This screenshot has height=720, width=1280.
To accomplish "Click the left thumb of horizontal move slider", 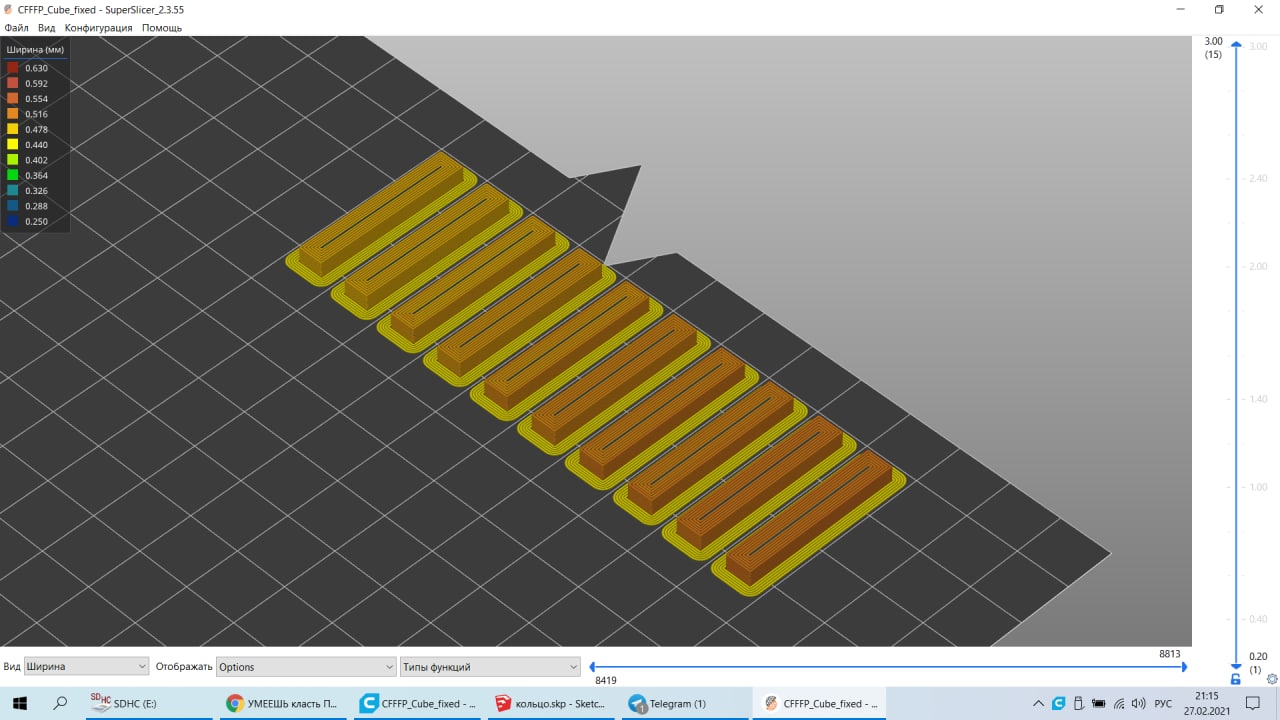I will point(592,666).
